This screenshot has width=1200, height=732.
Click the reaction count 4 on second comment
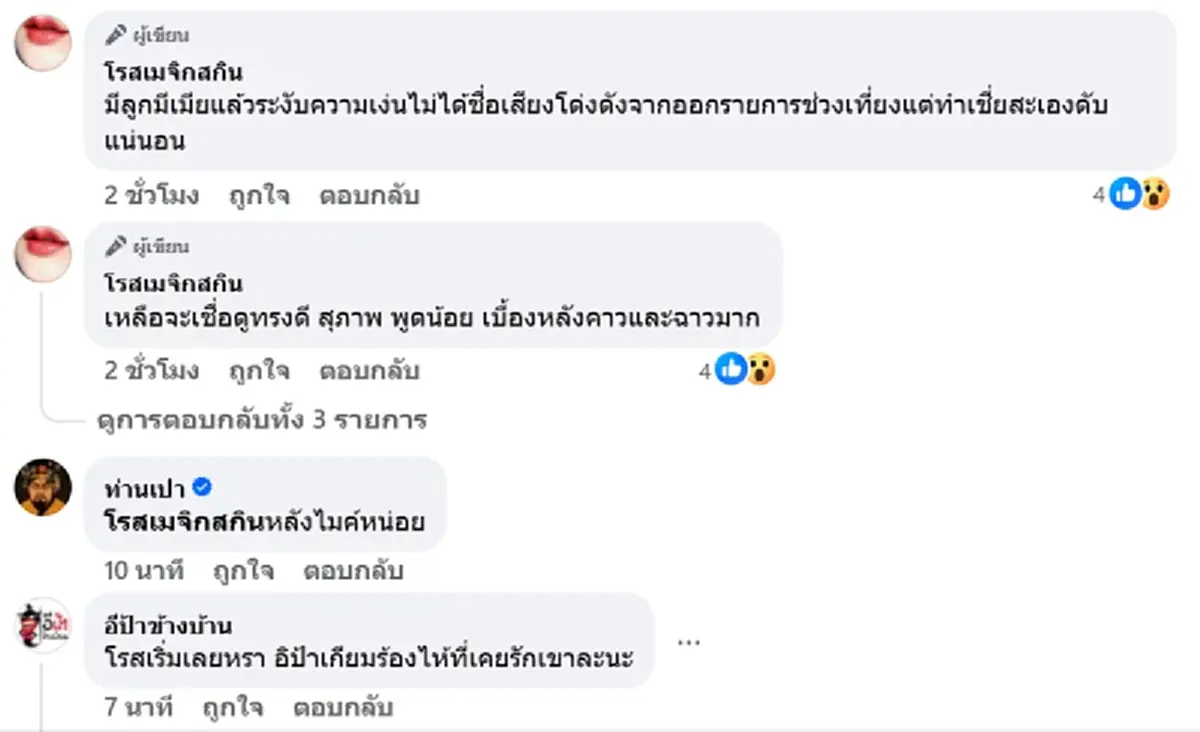coord(706,370)
